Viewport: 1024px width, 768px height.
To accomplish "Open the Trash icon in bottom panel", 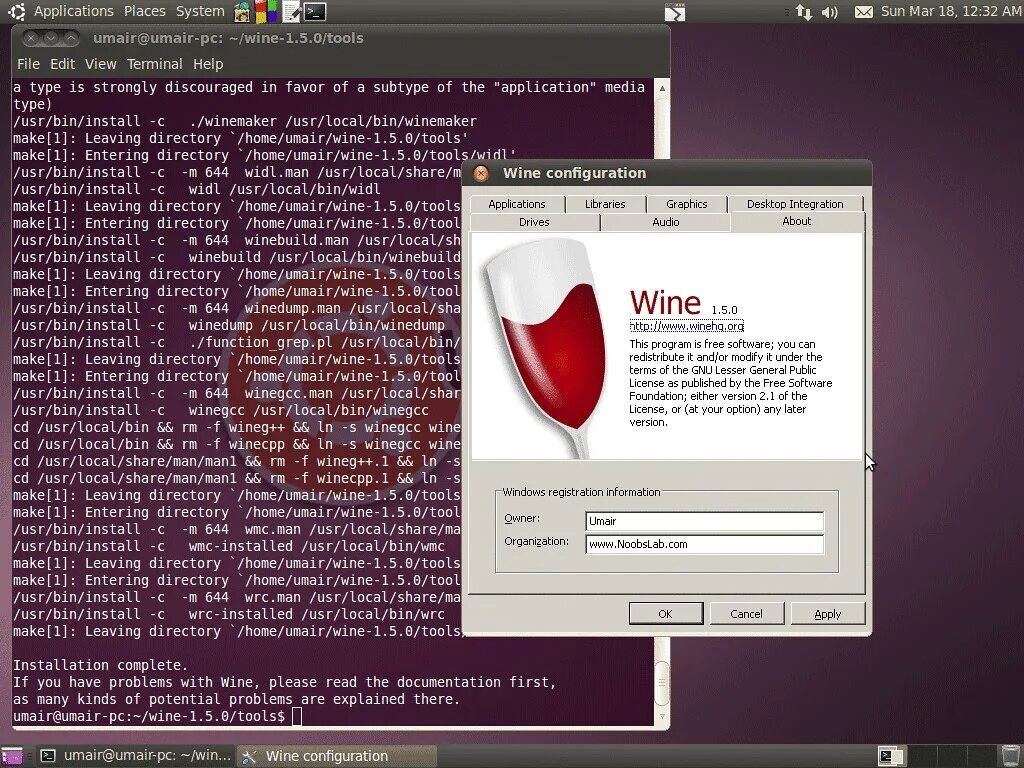I will [x=1010, y=755].
